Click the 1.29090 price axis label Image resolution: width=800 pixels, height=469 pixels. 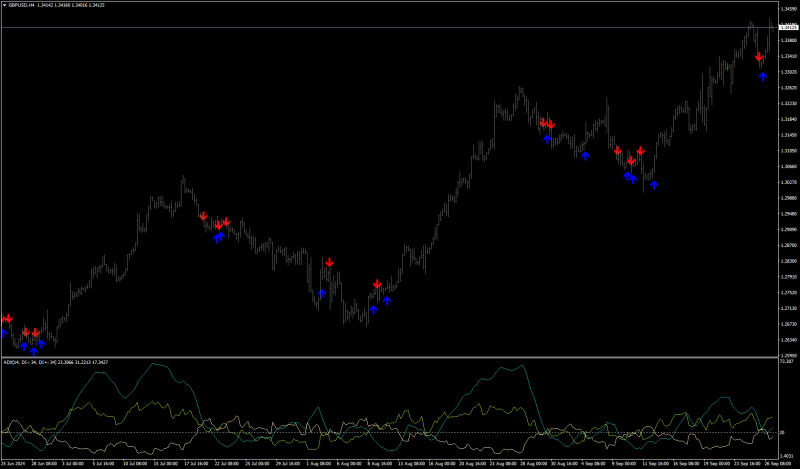pyautogui.click(x=789, y=230)
